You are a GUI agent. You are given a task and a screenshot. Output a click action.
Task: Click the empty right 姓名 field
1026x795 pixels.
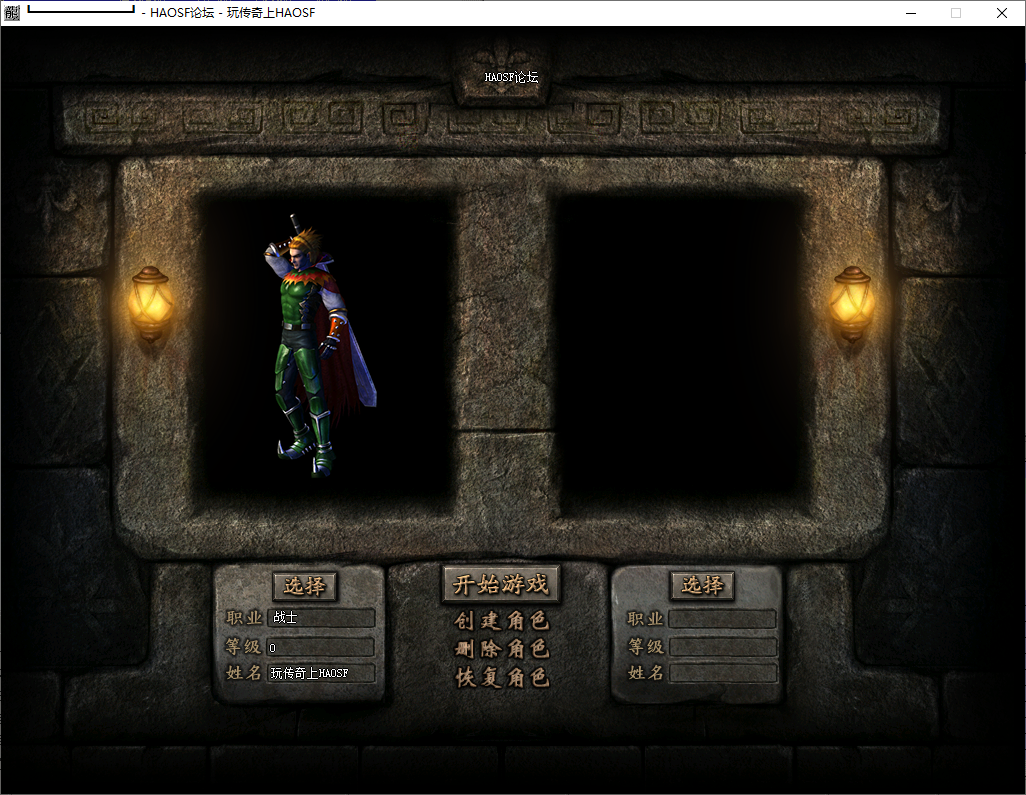pos(722,673)
